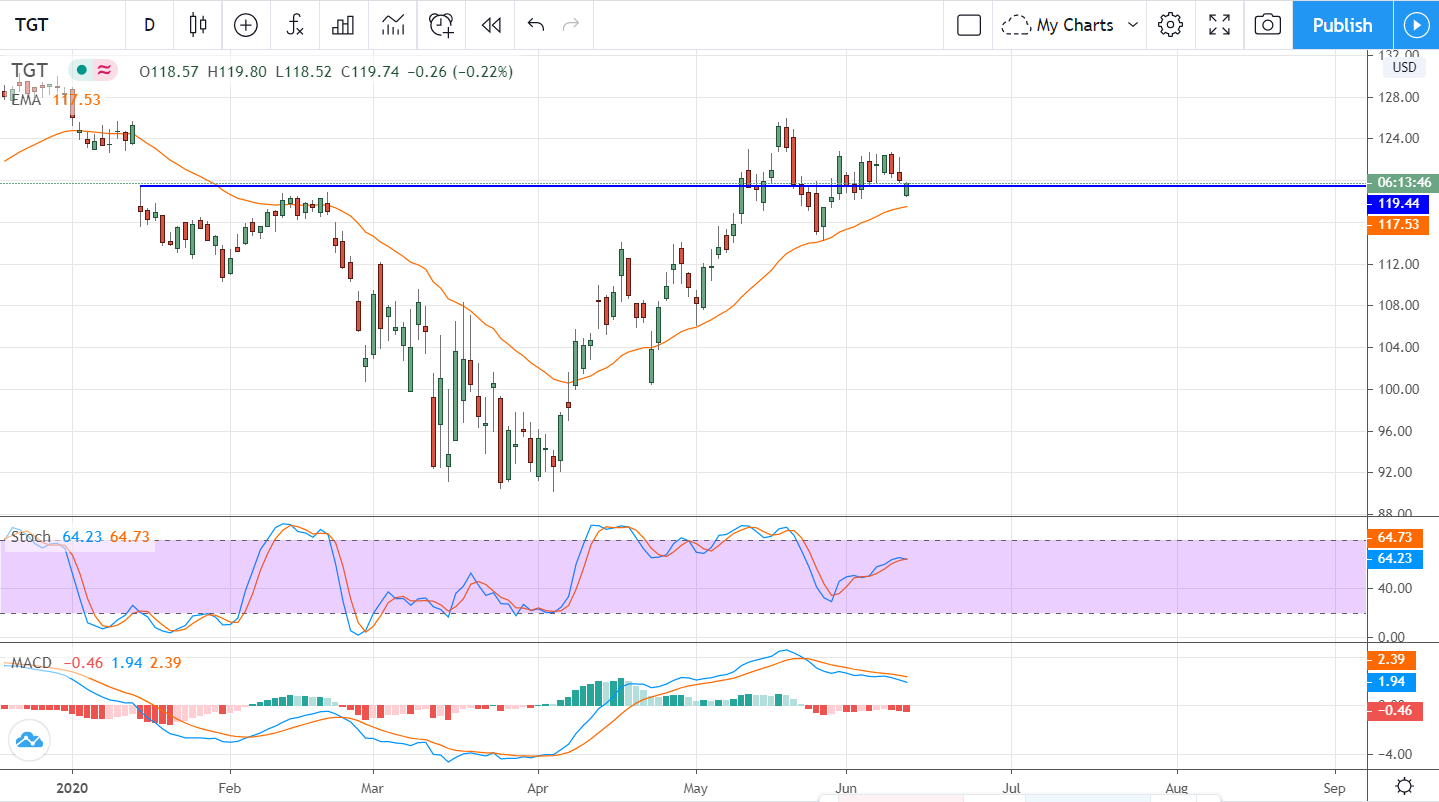Image resolution: width=1439 pixels, height=802 pixels.
Task: Select the layout square icon
Action: [969, 25]
